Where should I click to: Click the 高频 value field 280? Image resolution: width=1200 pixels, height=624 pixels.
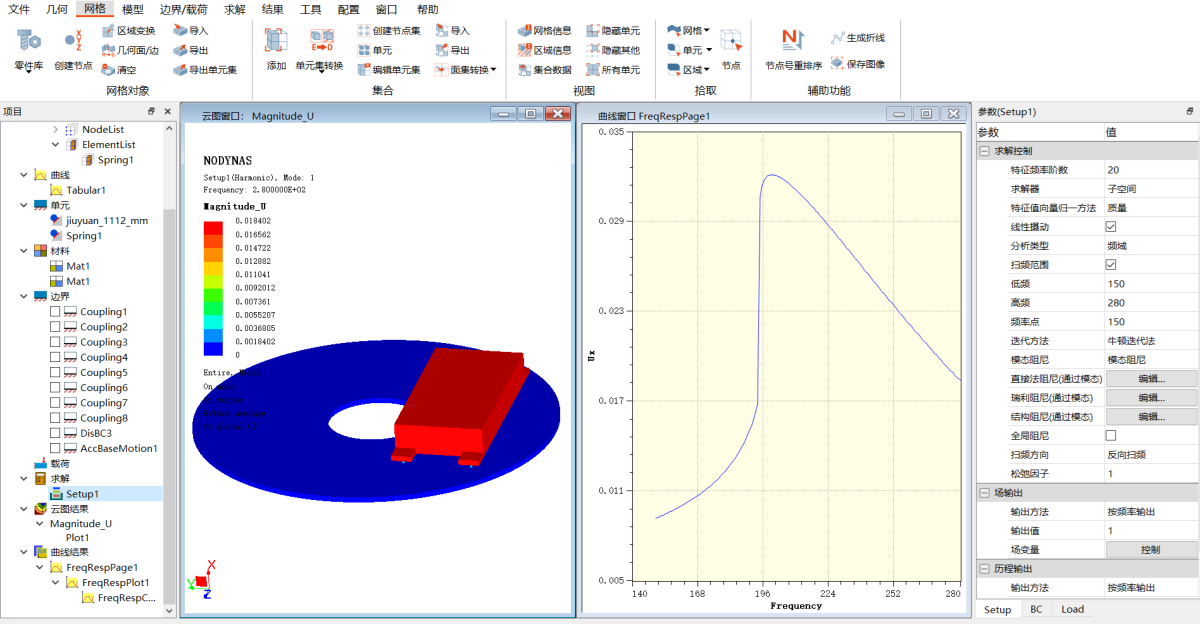tap(1150, 303)
